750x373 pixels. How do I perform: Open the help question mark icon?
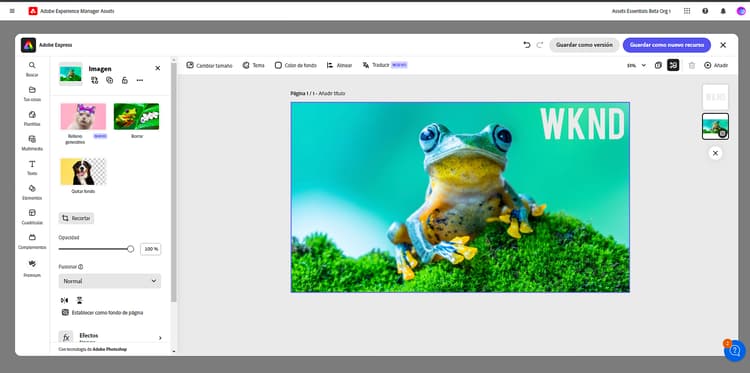705,11
